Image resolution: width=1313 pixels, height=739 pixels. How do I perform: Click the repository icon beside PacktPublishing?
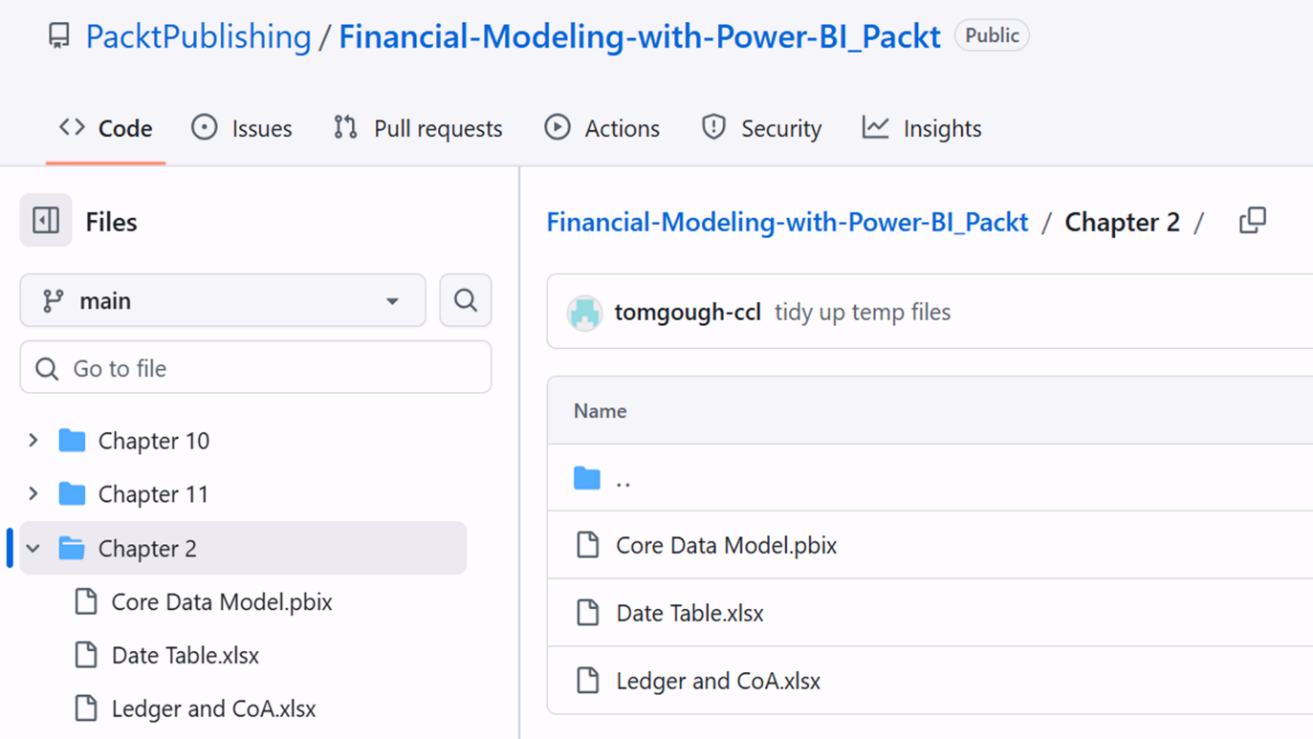point(59,37)
